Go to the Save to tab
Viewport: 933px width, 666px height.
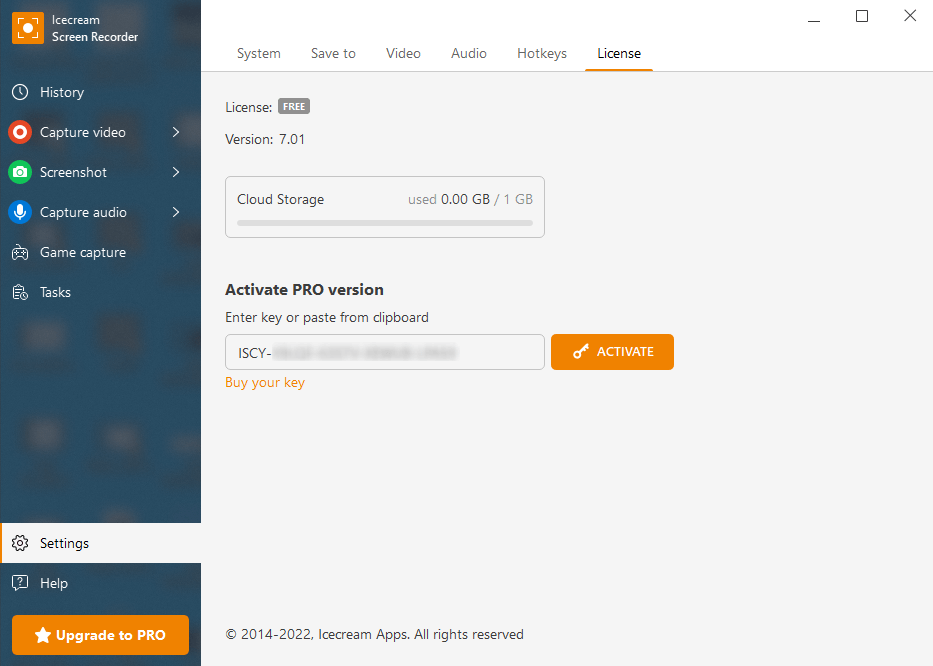tap(333, 53)
